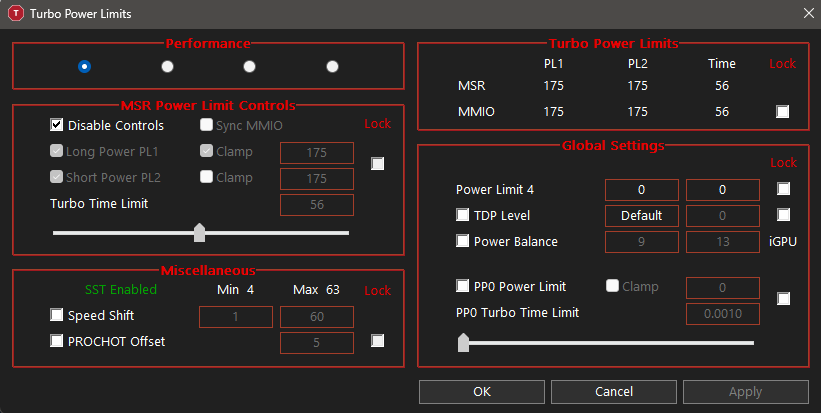The image size is (821, 413).
Task: Click the Long Power PL1 value field
Action: pyautogui.click(x=317, y=153)
